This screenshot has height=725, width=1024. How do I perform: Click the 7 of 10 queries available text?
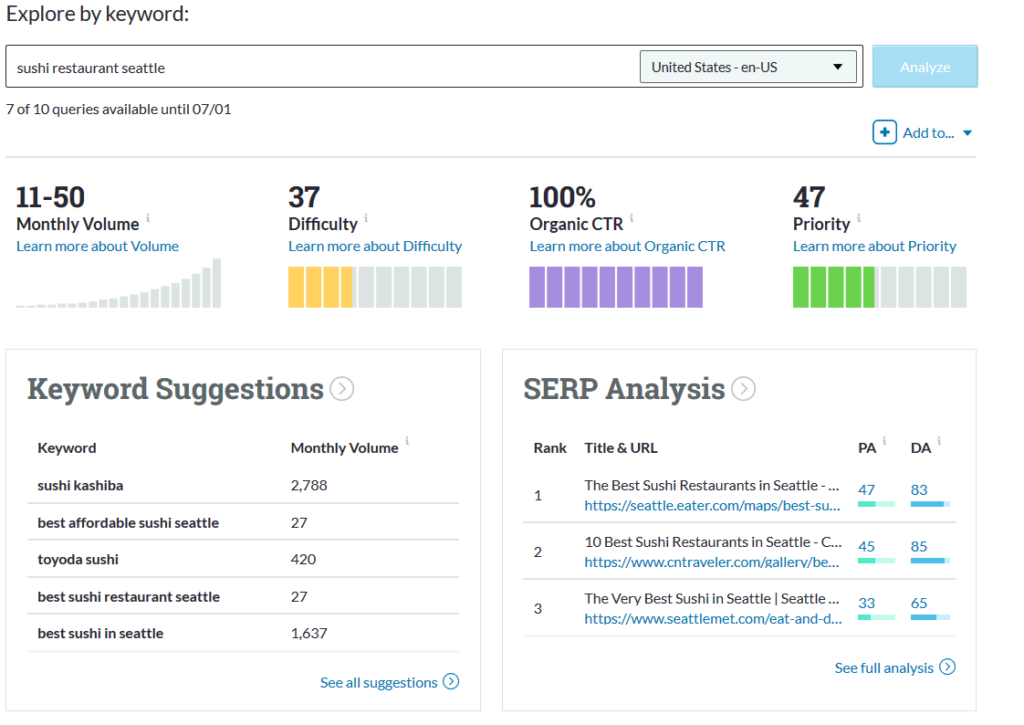coord(119,109)
